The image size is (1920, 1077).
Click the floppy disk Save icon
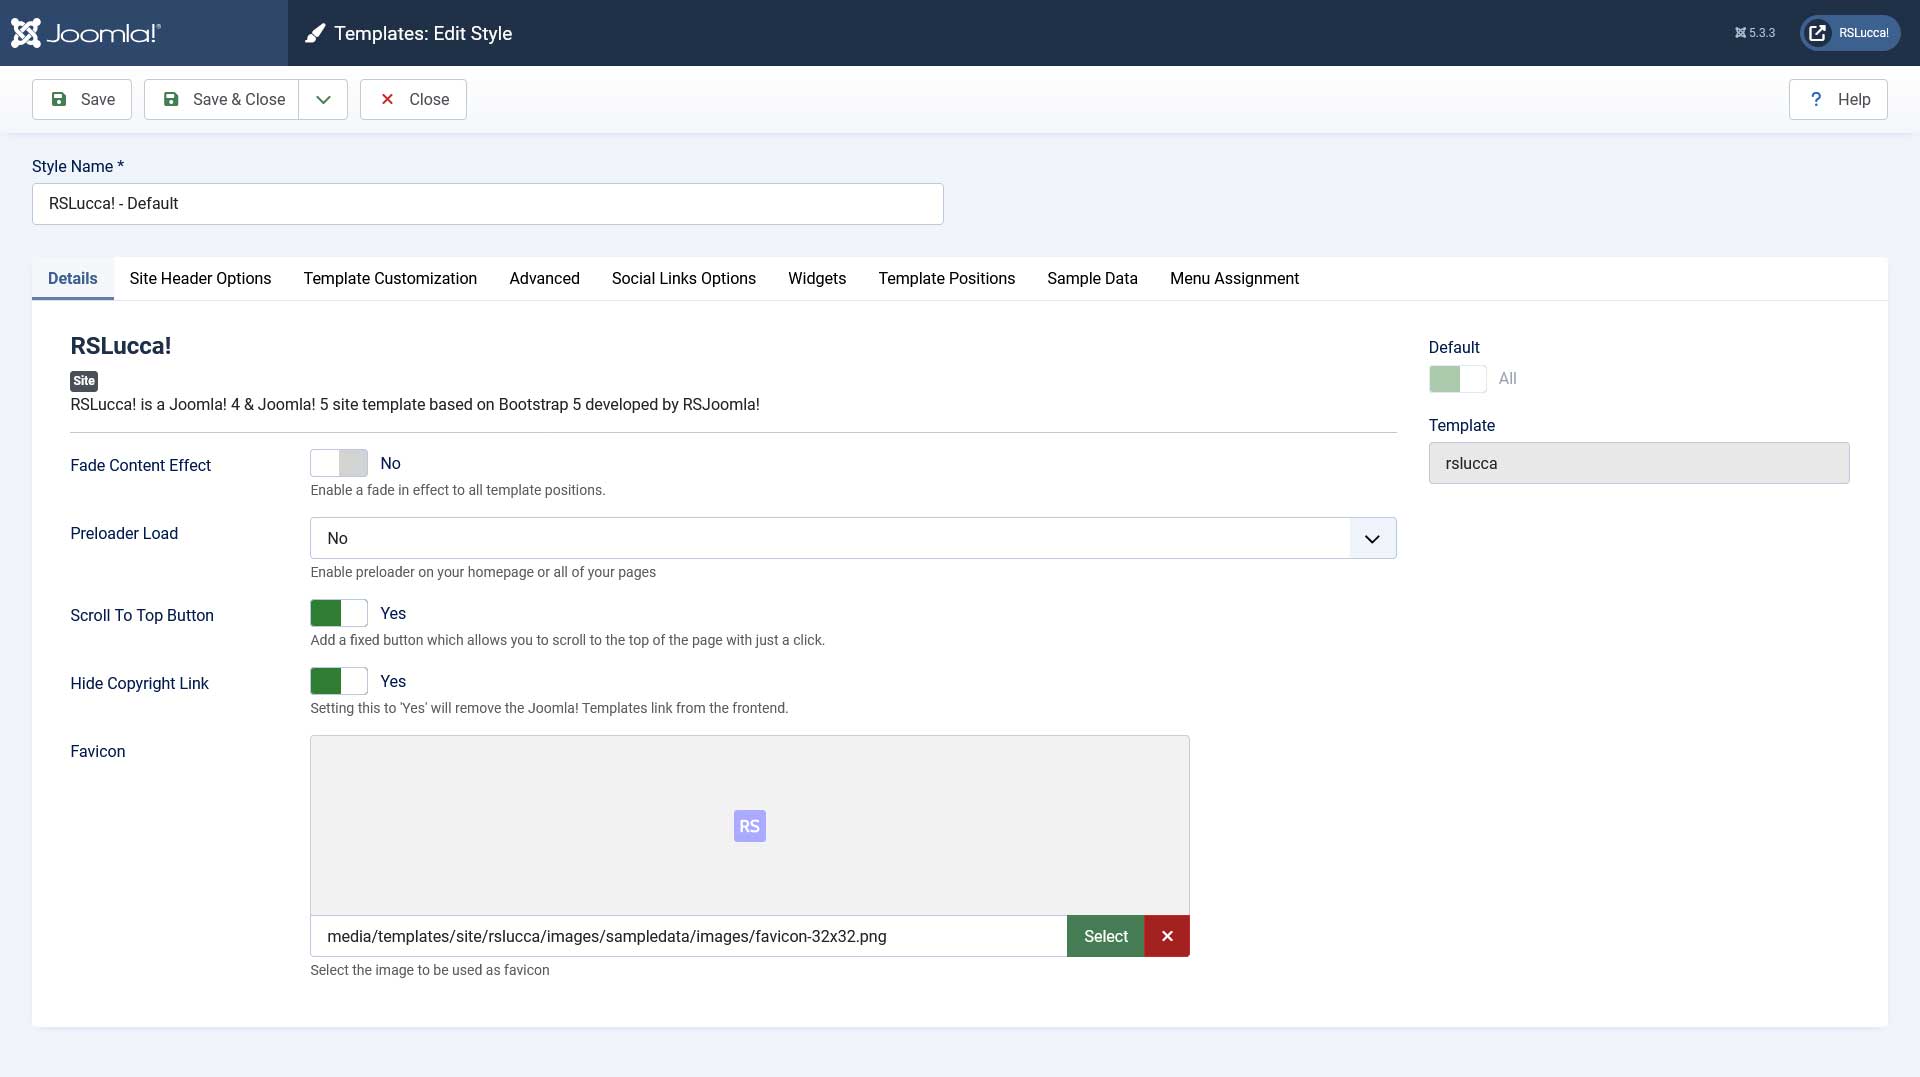point(59,99)
